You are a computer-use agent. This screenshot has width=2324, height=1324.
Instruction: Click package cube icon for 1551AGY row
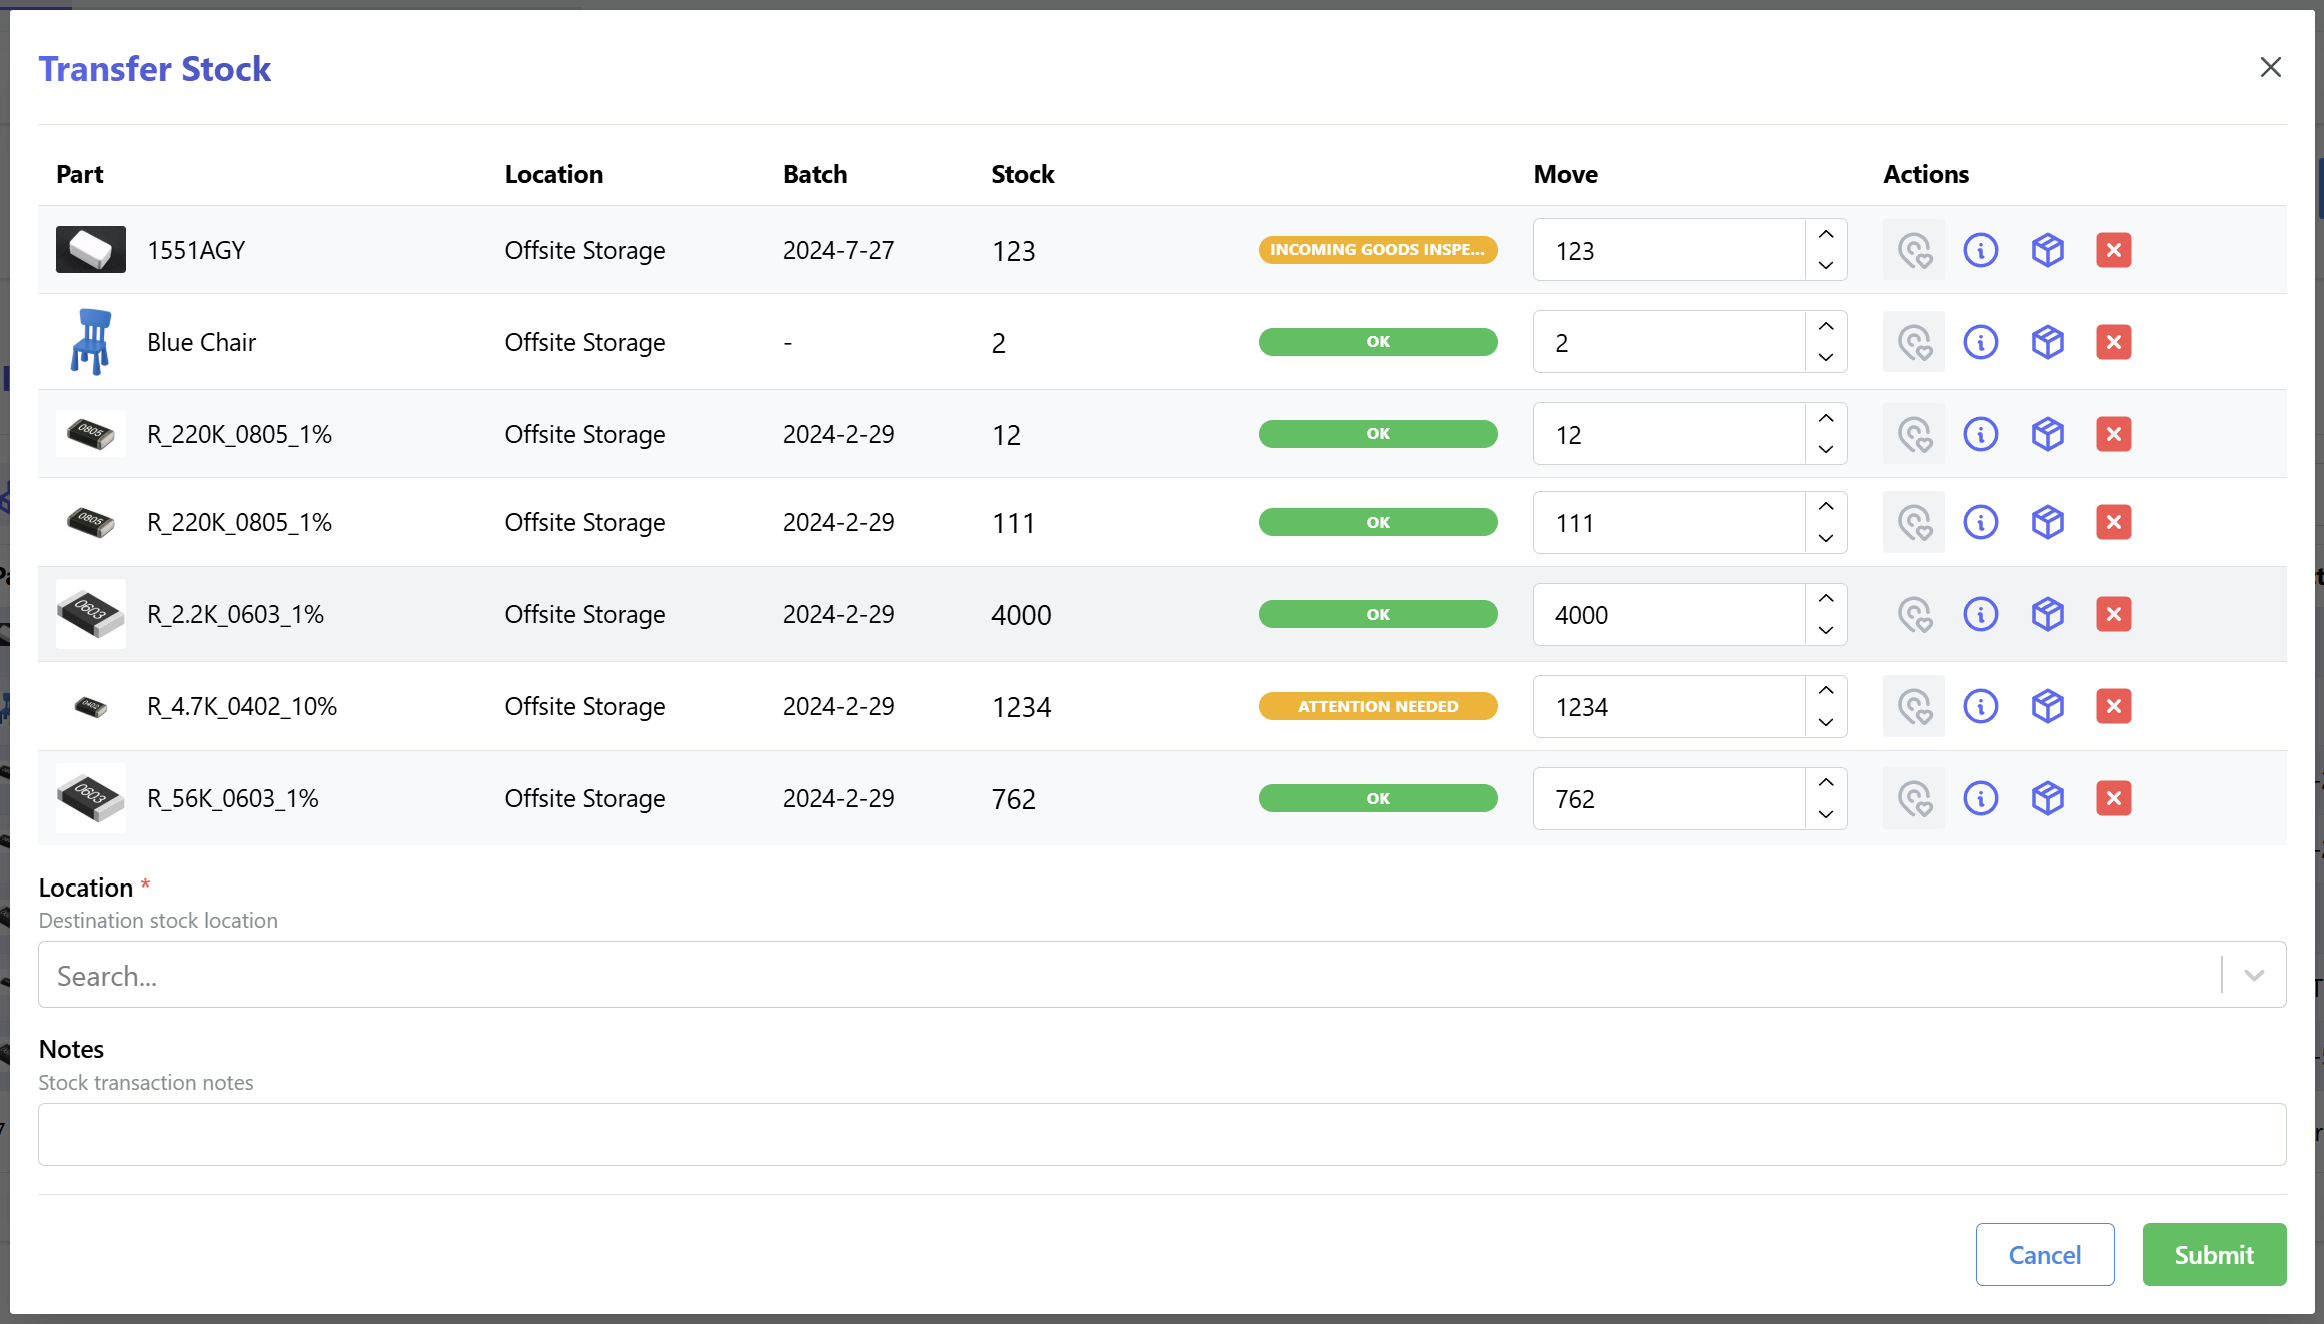pyautogui.click(x=2047, y=250)
